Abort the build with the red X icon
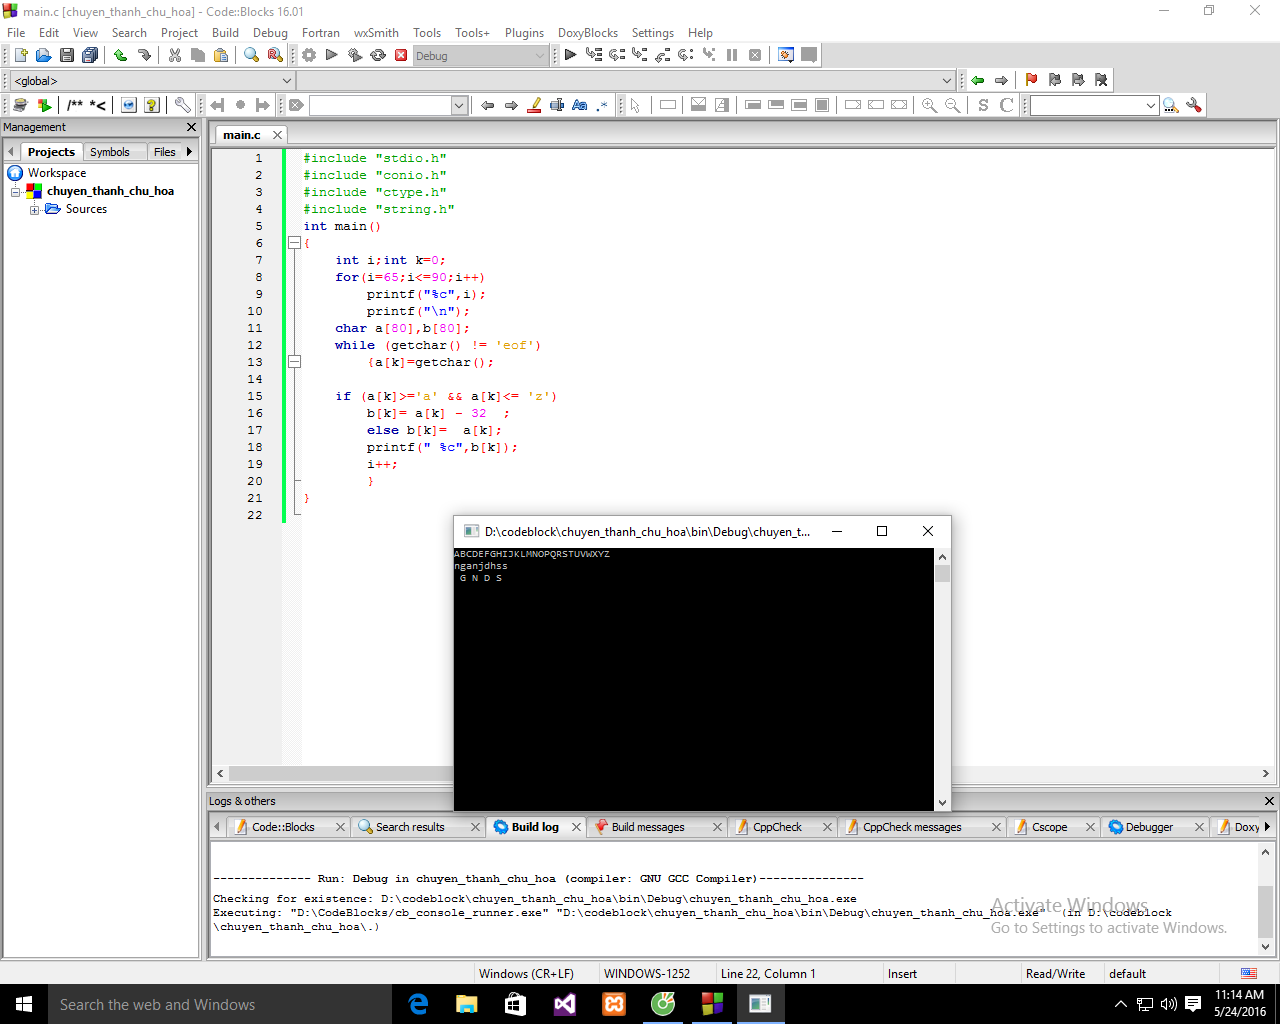Viewport: 1280px width, 1024px height. pos(401,56)
